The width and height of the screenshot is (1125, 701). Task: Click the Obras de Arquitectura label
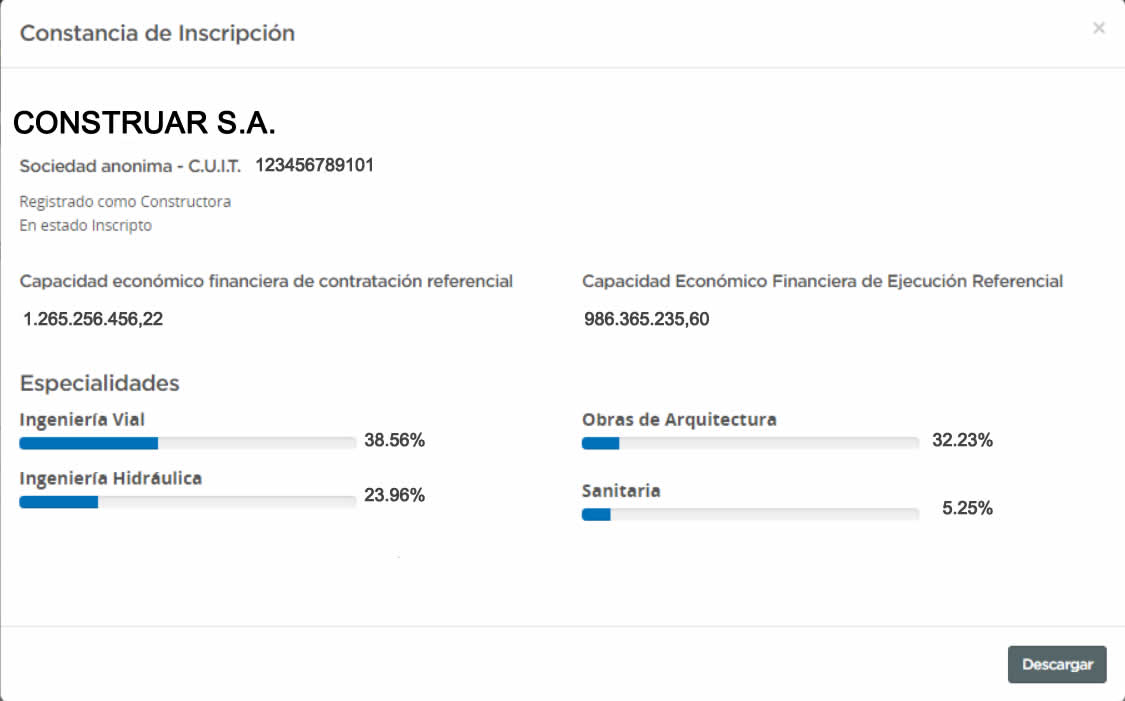point(679,419)
